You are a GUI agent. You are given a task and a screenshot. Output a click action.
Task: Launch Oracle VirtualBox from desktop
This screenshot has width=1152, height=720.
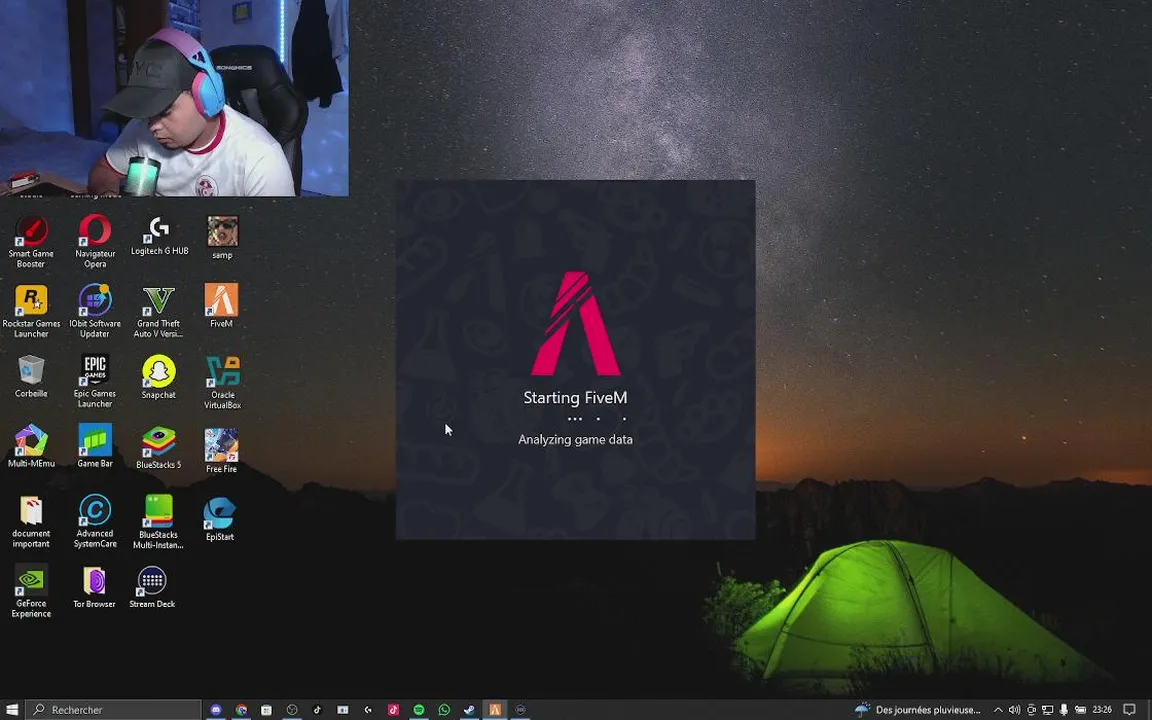[223, 383]
